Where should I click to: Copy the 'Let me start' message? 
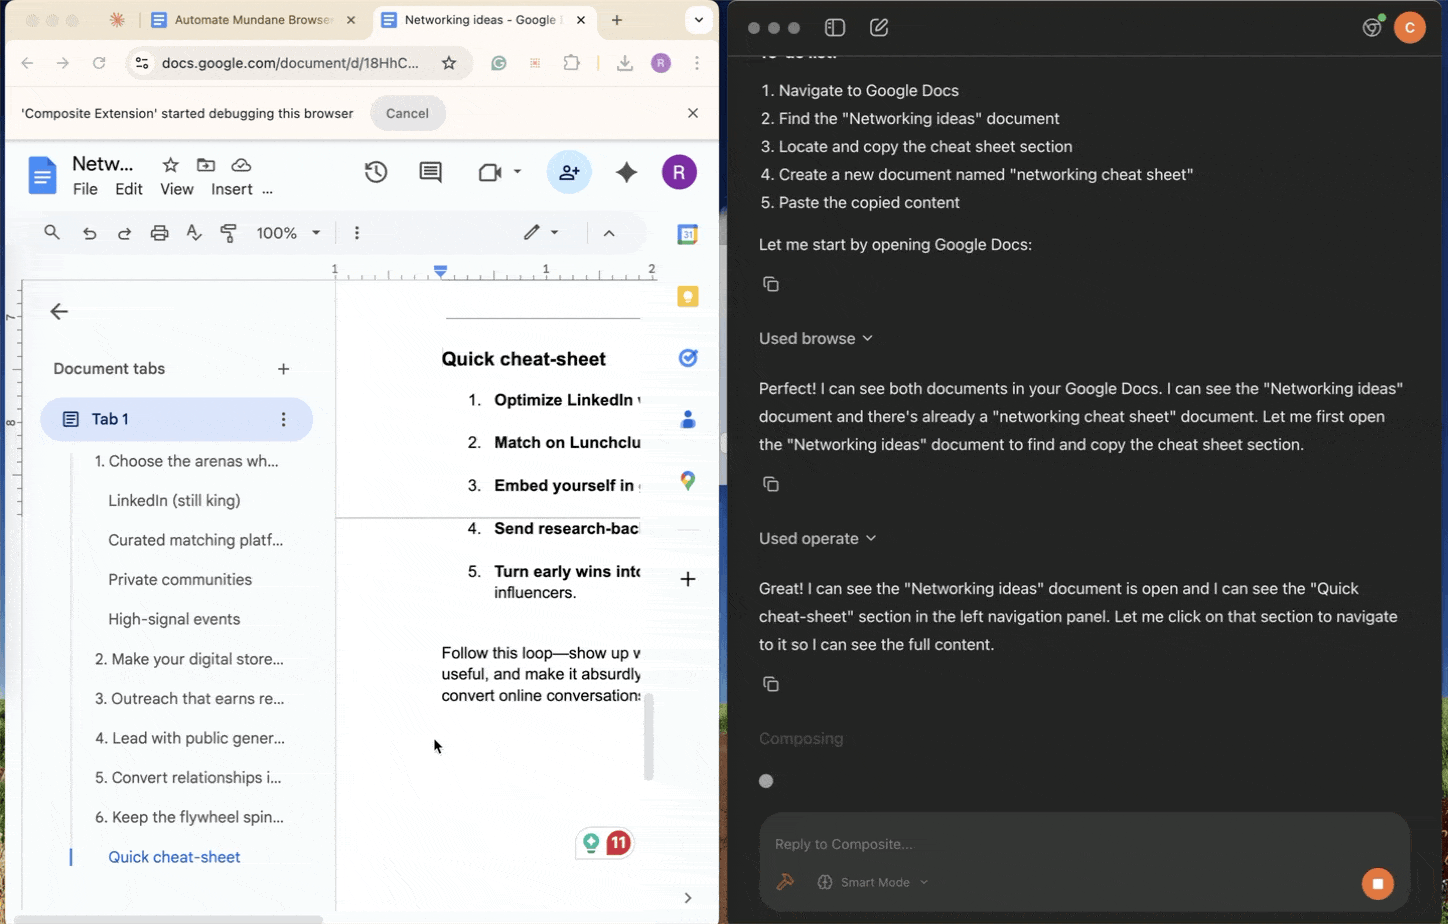coord(771,284)
